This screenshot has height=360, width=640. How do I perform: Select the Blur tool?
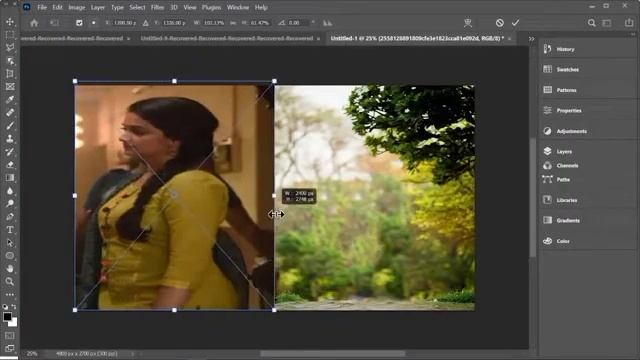click(x=10, y=191)
